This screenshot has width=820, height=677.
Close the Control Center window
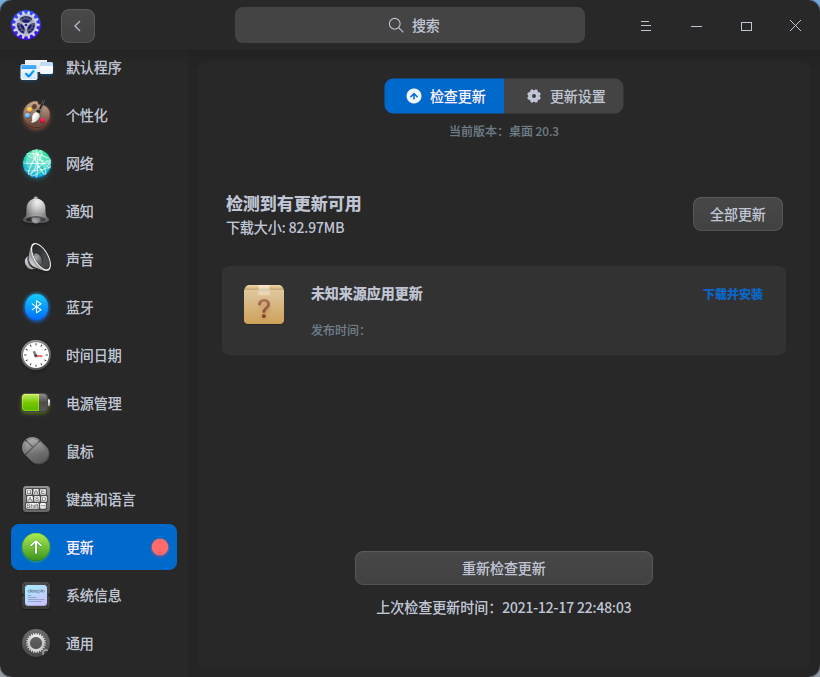(795, 26)
